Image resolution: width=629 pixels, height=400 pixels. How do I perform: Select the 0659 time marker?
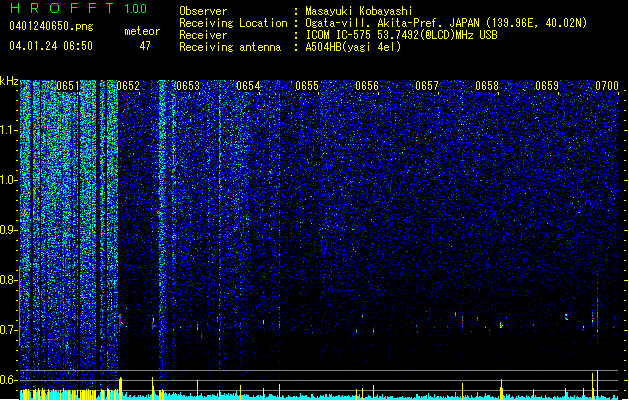click(547, 86)
